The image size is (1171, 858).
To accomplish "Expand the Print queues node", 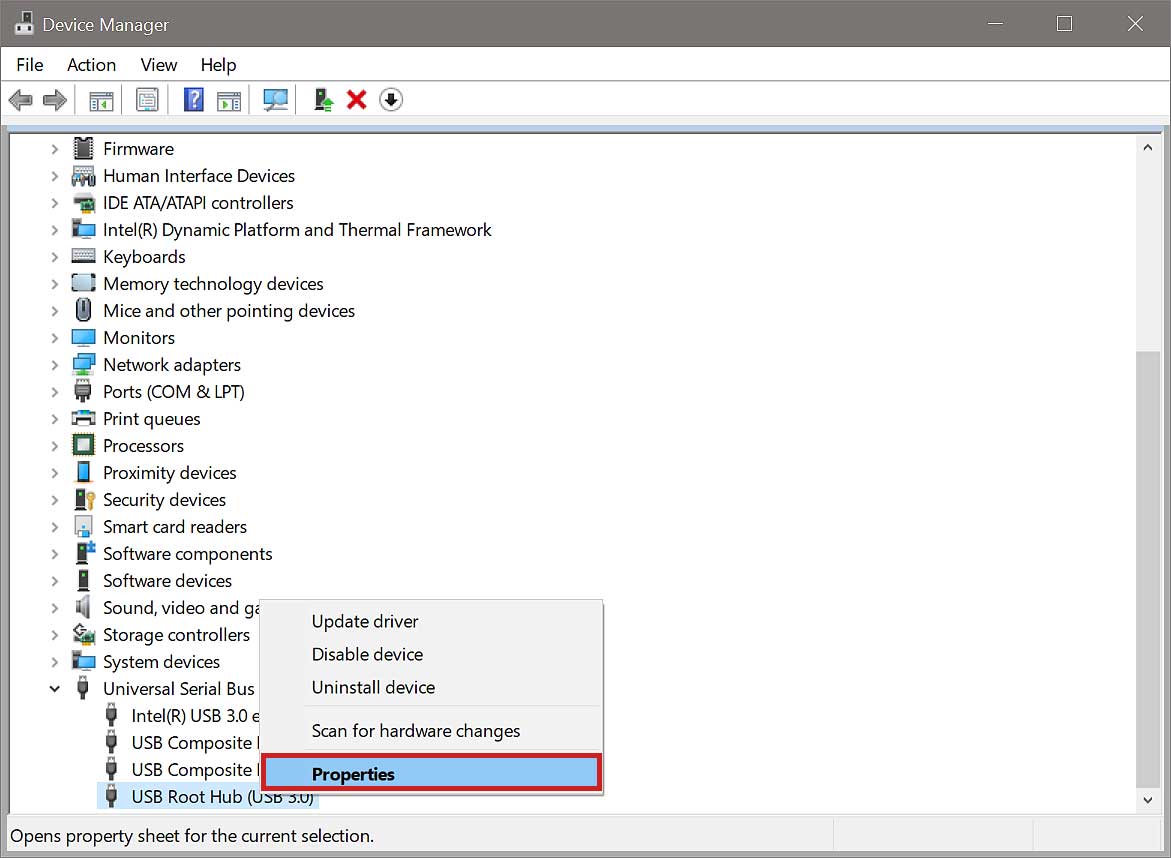I will coord(55,418).
